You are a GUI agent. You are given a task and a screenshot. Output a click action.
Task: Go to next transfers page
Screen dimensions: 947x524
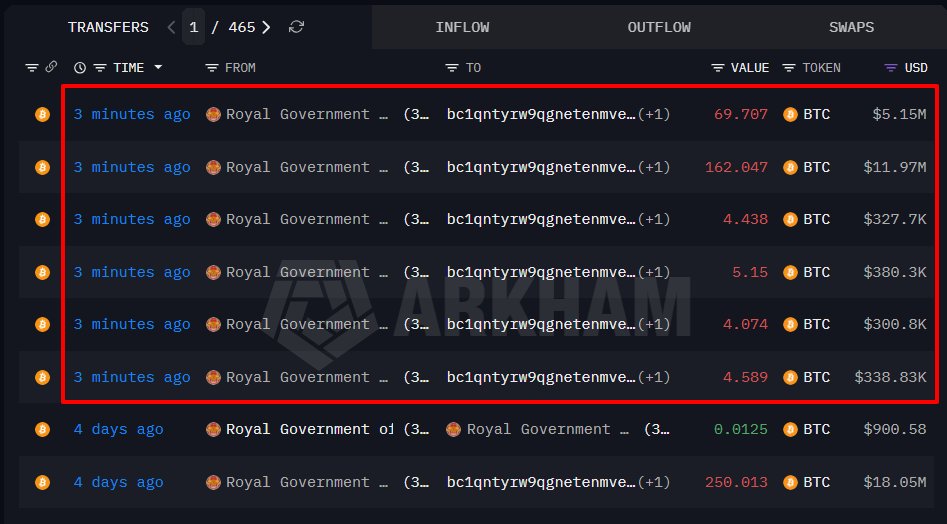pyautogui.click(x=266, y=27)
